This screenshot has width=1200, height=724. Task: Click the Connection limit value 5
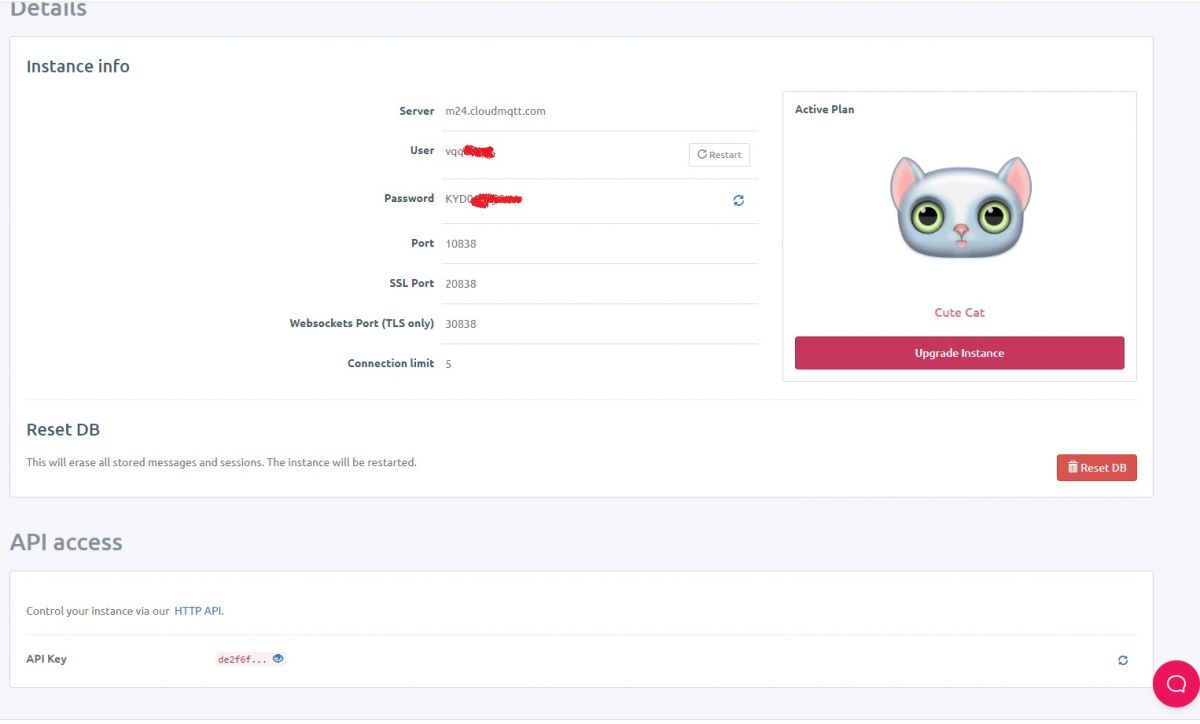click(x=448, y=364)
